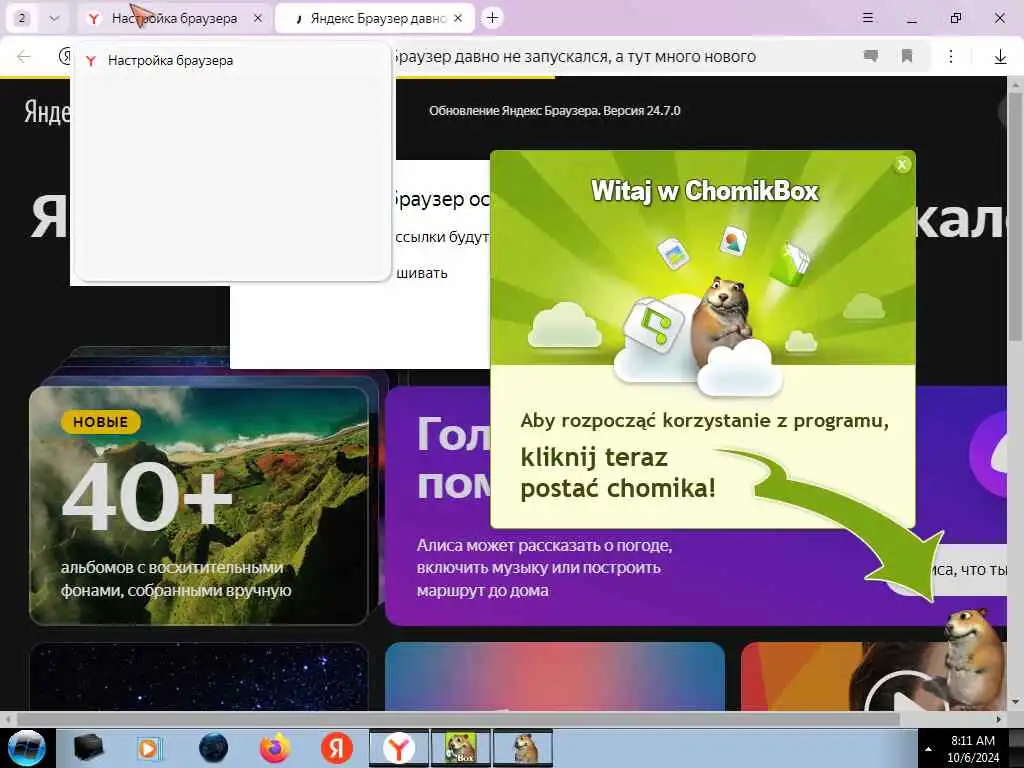Switch to Yandex Browser Y taskbar button

click(398, 748)
